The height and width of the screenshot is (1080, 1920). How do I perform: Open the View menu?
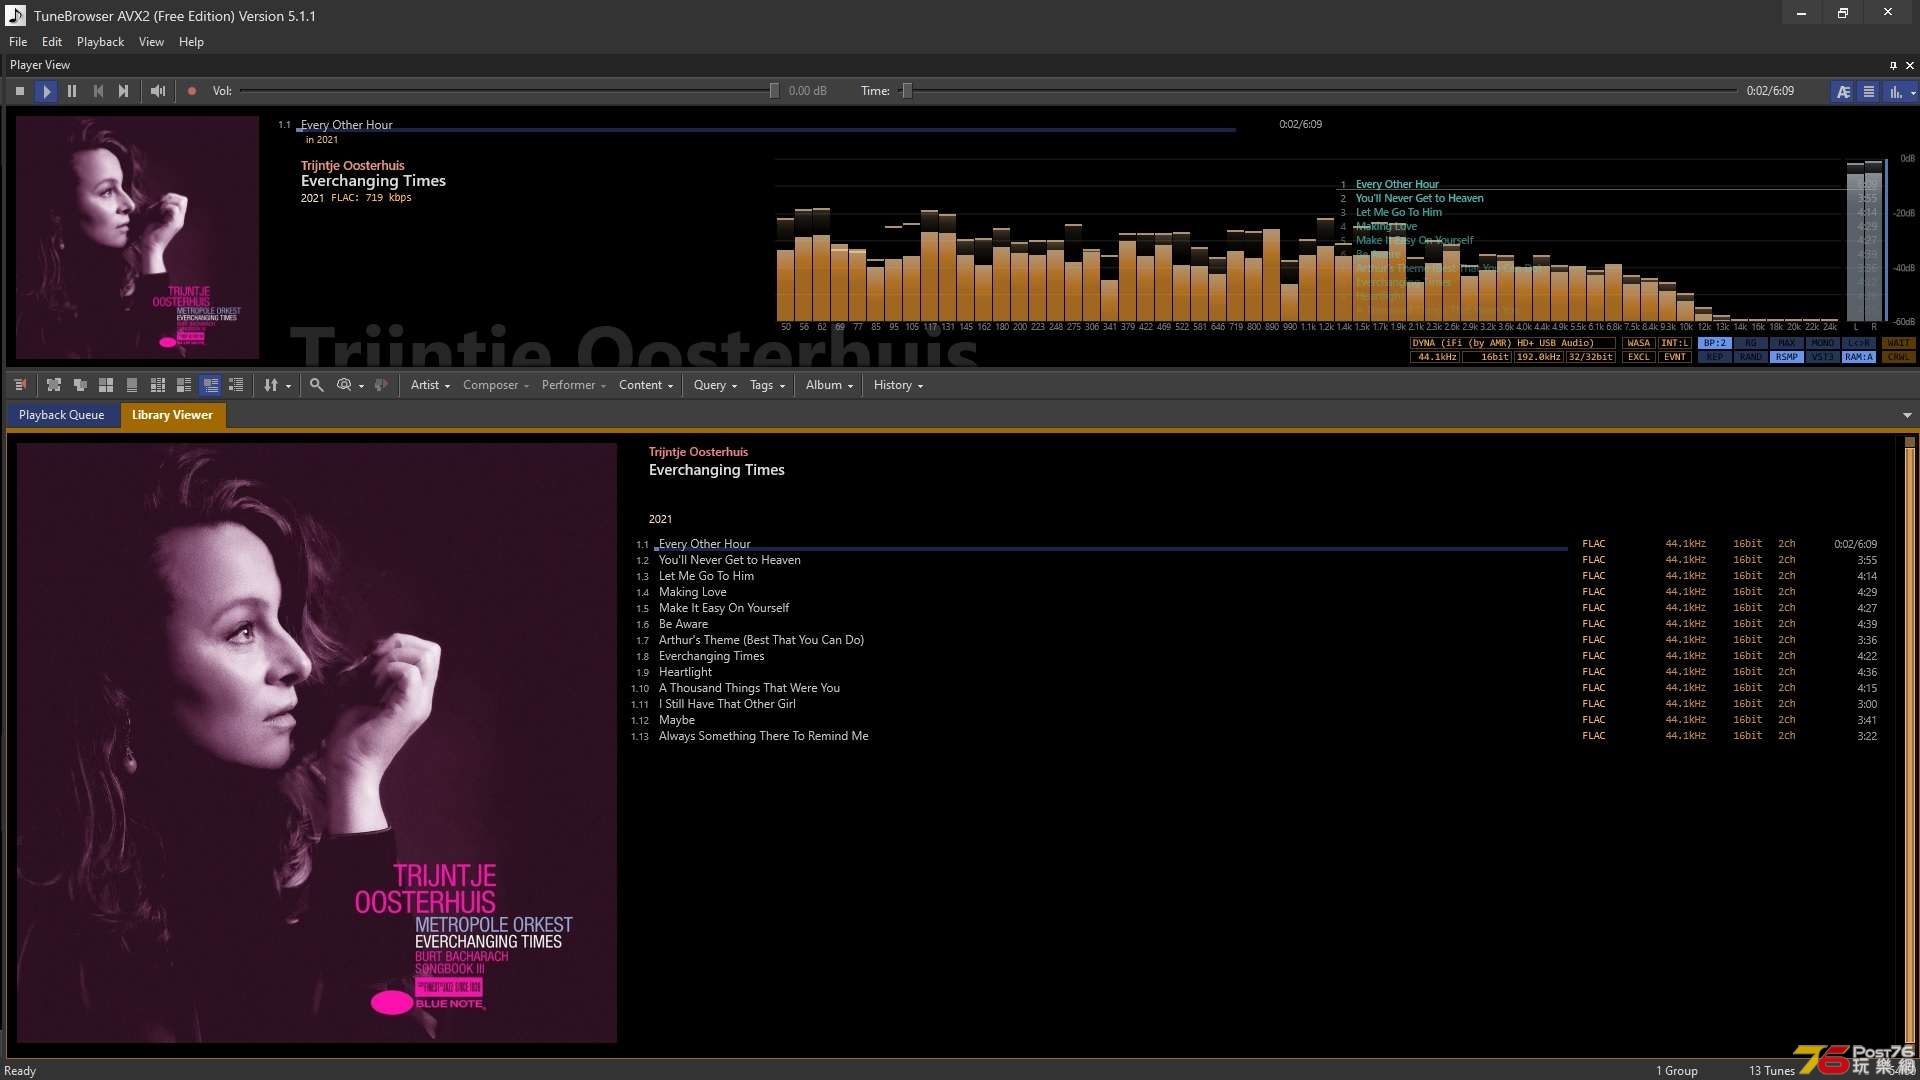click(151, 42)
